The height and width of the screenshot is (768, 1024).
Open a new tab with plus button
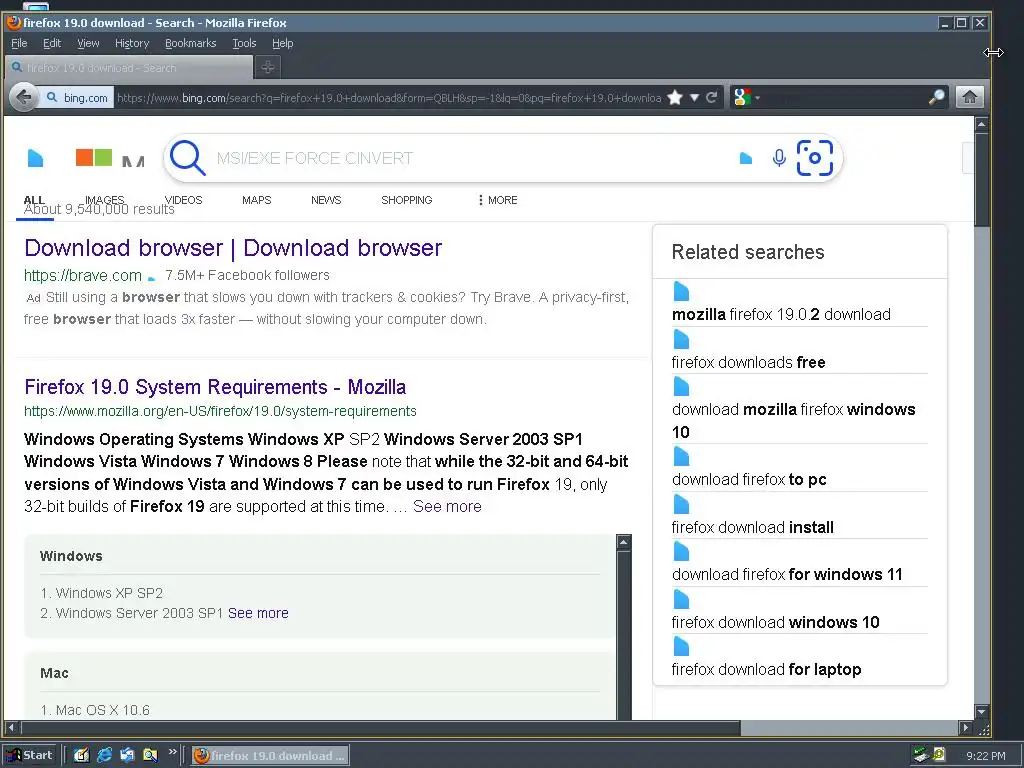pos(268,67)
